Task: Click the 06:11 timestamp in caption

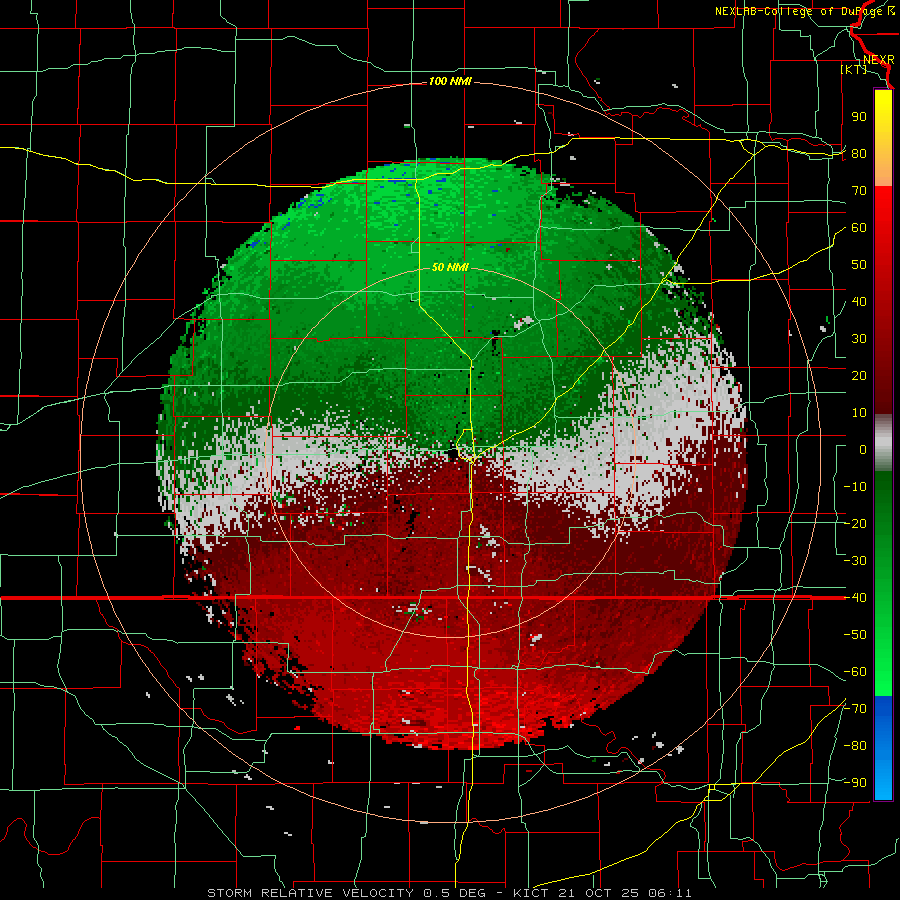Action: (668, 893)
